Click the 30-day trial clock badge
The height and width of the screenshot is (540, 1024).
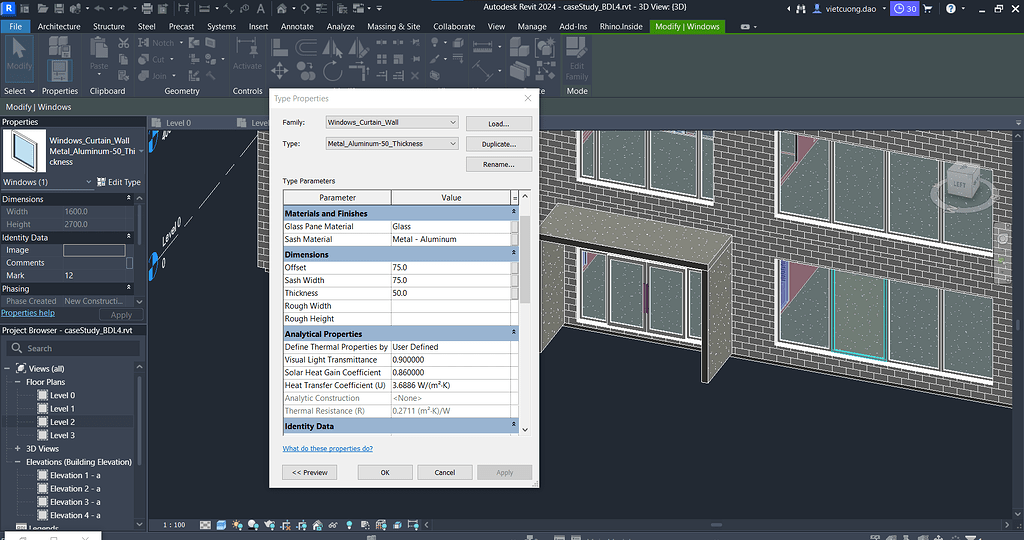coord(905,8)
